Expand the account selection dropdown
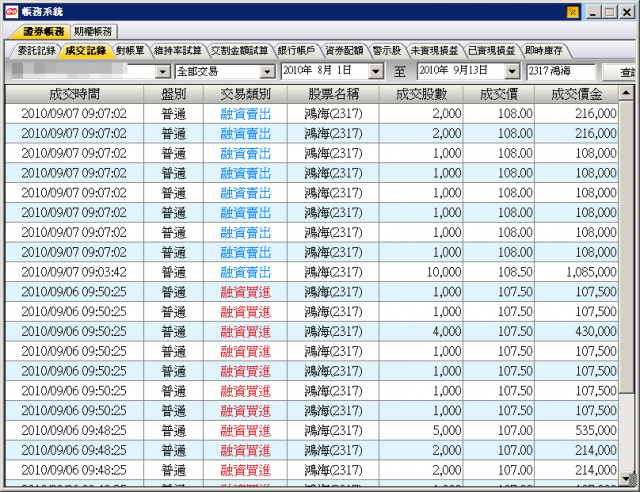 [162, 72]
